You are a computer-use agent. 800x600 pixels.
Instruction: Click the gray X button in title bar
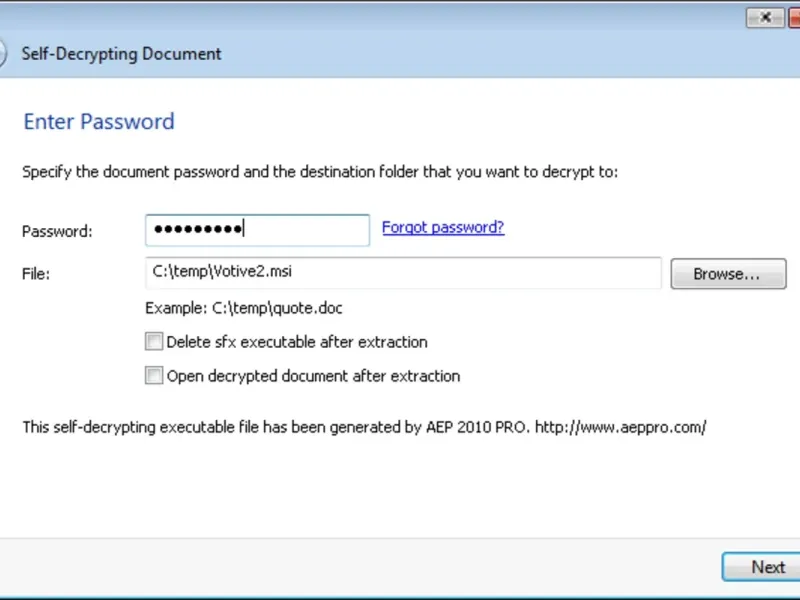(x=765, y=18)
